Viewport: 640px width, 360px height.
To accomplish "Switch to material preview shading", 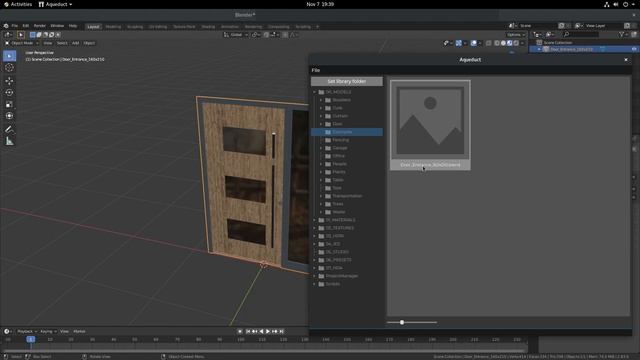I will [x=510, y=43].
